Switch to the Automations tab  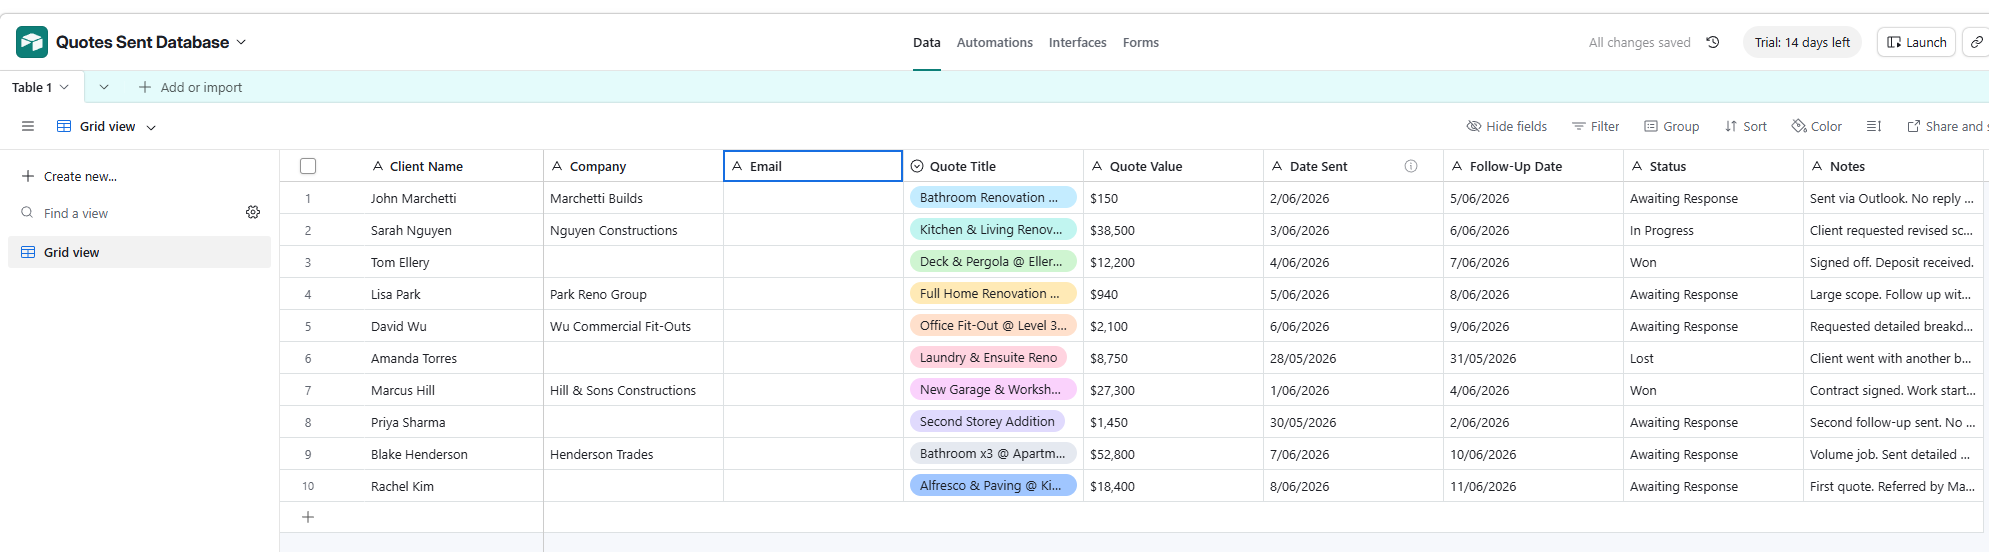point(995,42)
